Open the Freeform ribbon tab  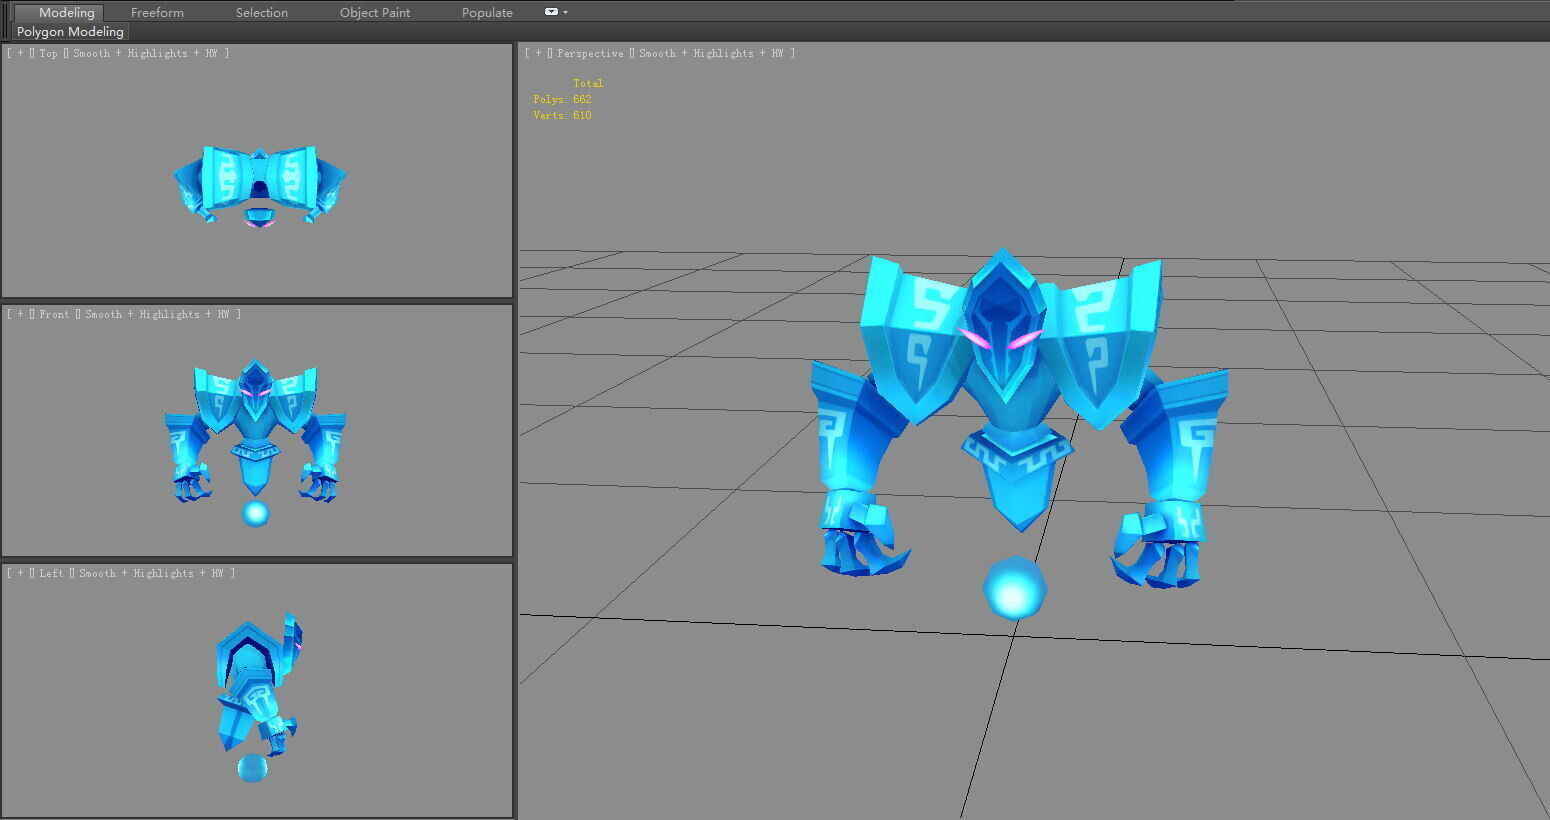(157, 13)
